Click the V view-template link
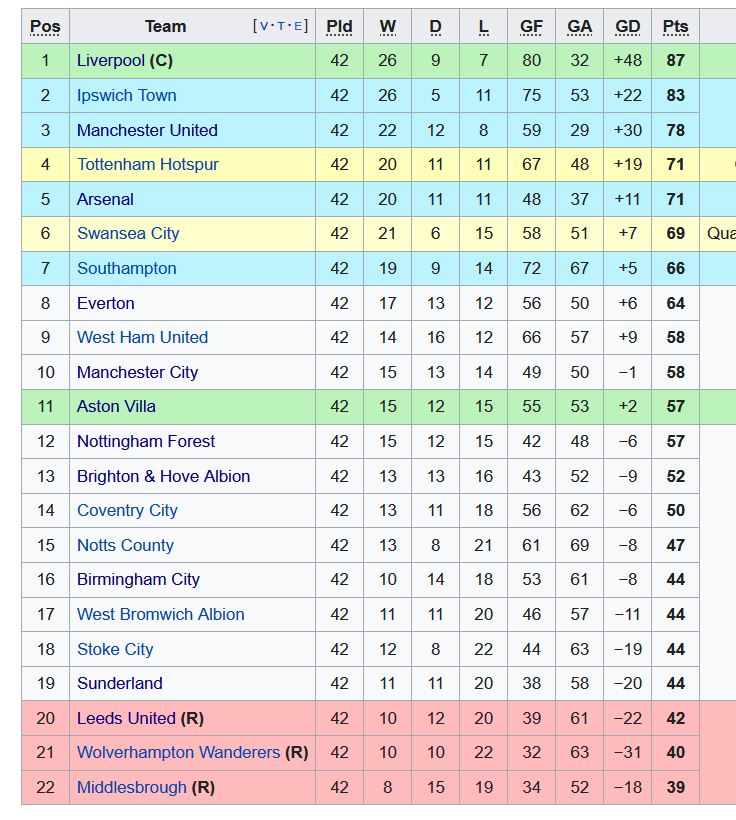This screenshot has height=820, width=736. 264,26
